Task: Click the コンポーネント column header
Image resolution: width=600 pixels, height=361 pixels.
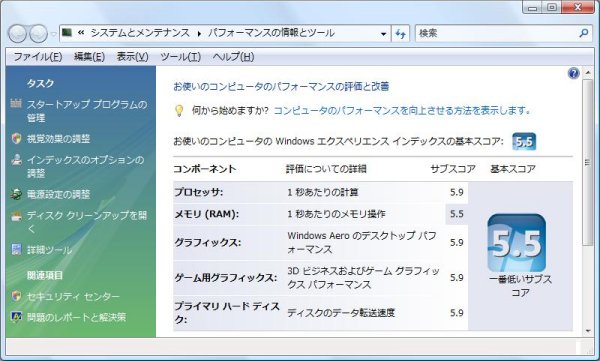Action: tap(205, 169)
